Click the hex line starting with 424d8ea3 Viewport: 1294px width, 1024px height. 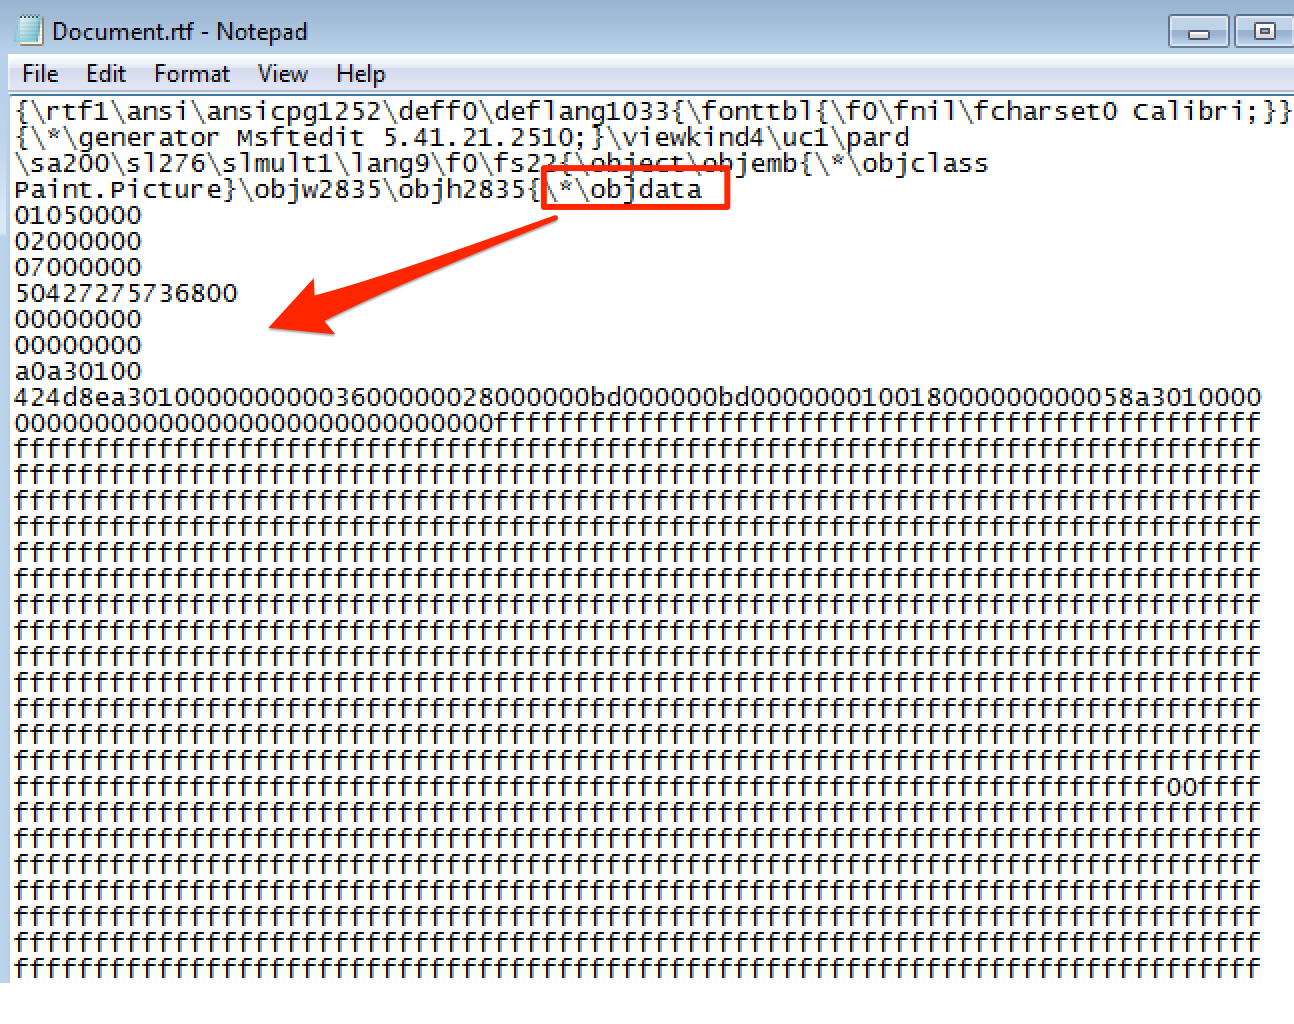coord(638,398)
